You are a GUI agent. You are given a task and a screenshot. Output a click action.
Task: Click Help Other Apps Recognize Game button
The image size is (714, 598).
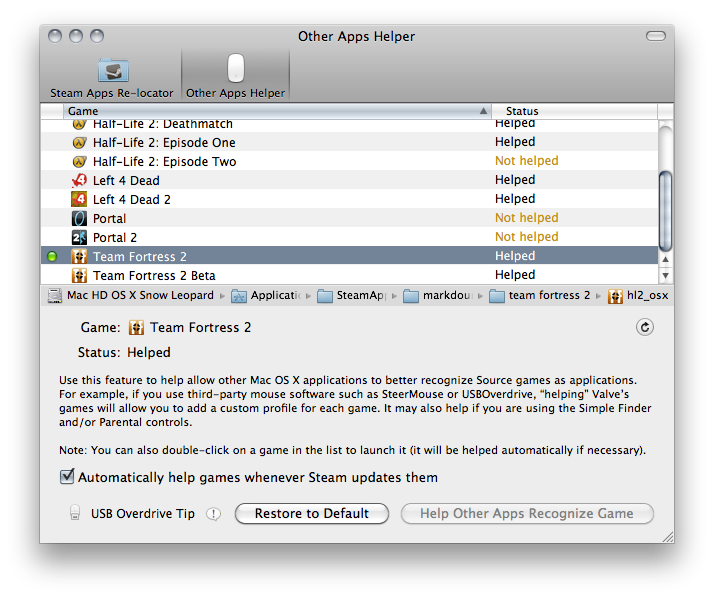pyautogui.click(x=527, y=514)
